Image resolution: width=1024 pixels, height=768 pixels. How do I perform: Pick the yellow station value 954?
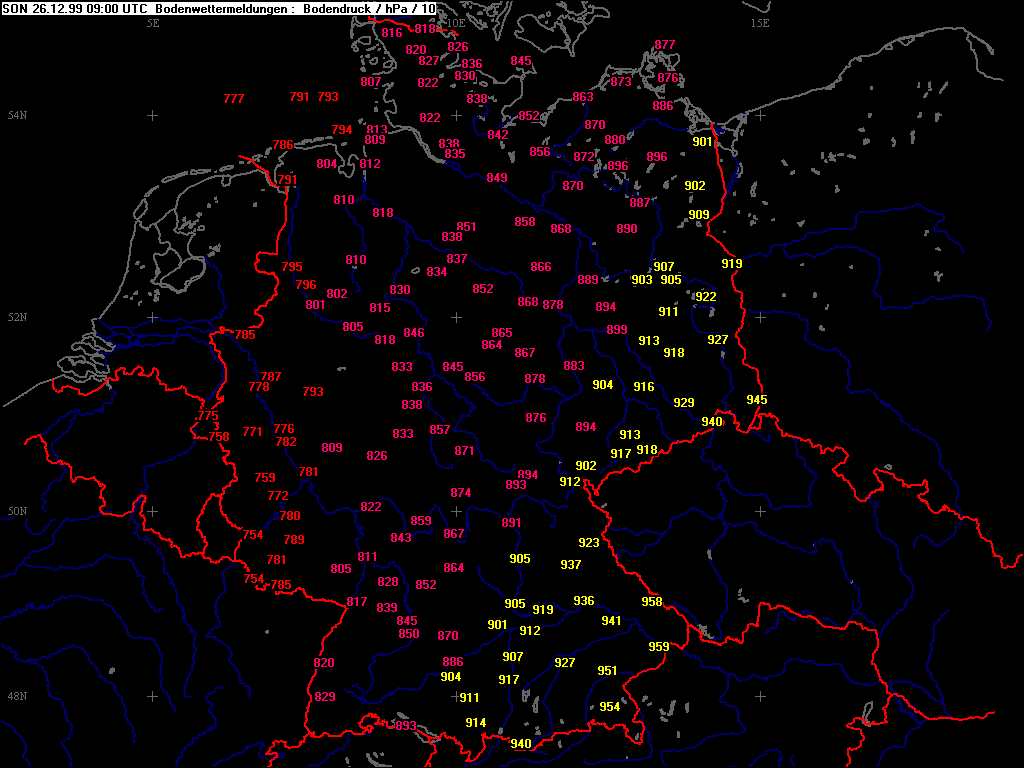(x=610, y=707)
